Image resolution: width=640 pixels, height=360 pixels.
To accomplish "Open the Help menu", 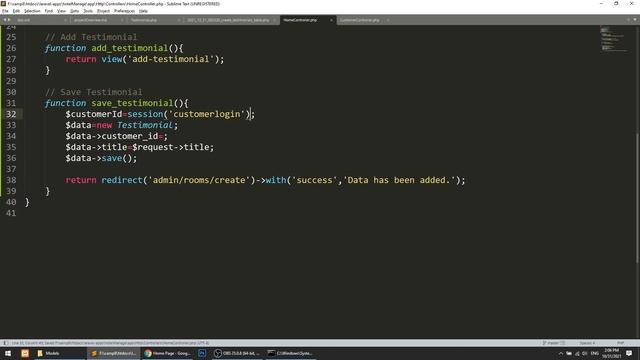I will 143,11.
